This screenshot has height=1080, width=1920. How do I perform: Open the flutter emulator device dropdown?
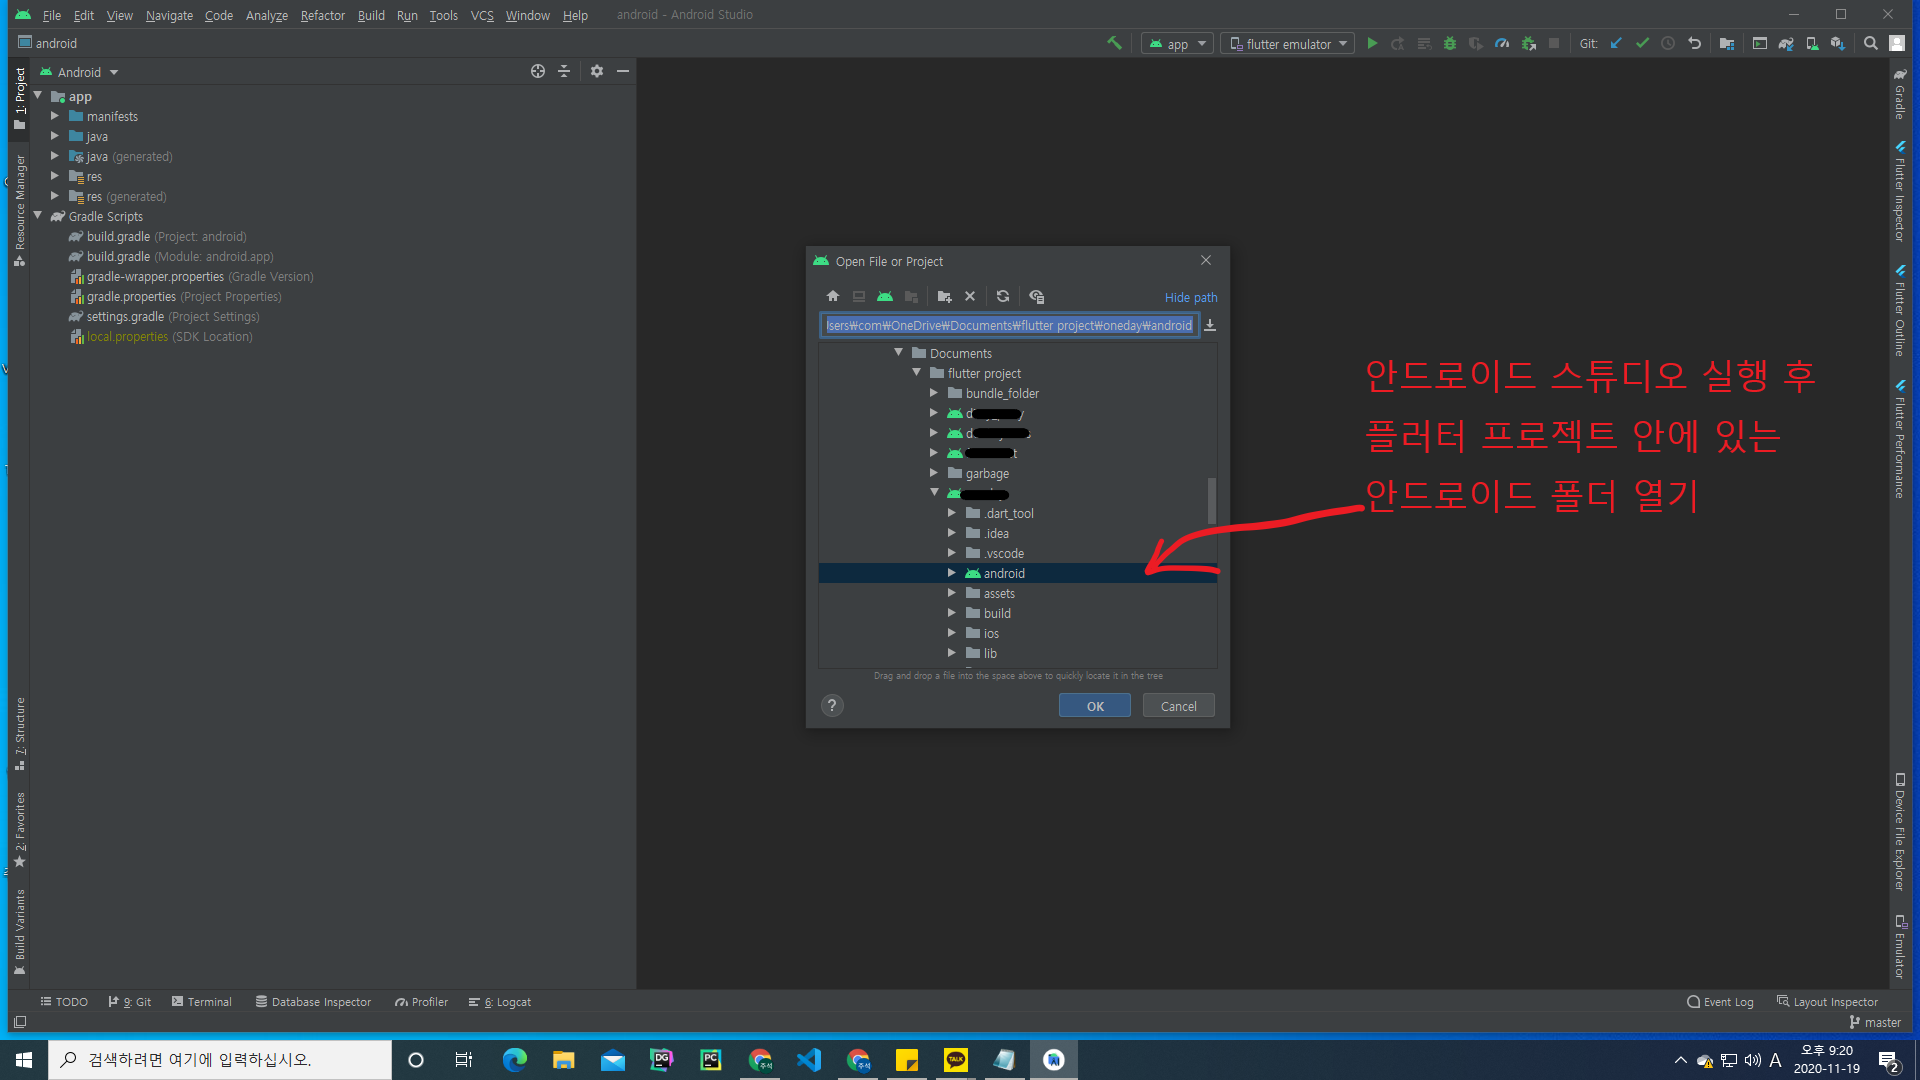click(1288, 44)
